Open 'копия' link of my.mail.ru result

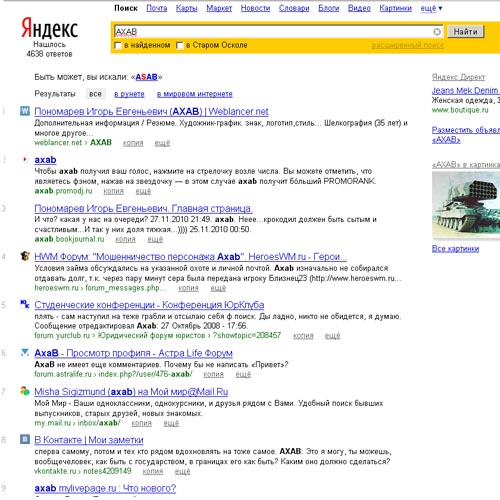pyautogui.click(x=142, y=423)
